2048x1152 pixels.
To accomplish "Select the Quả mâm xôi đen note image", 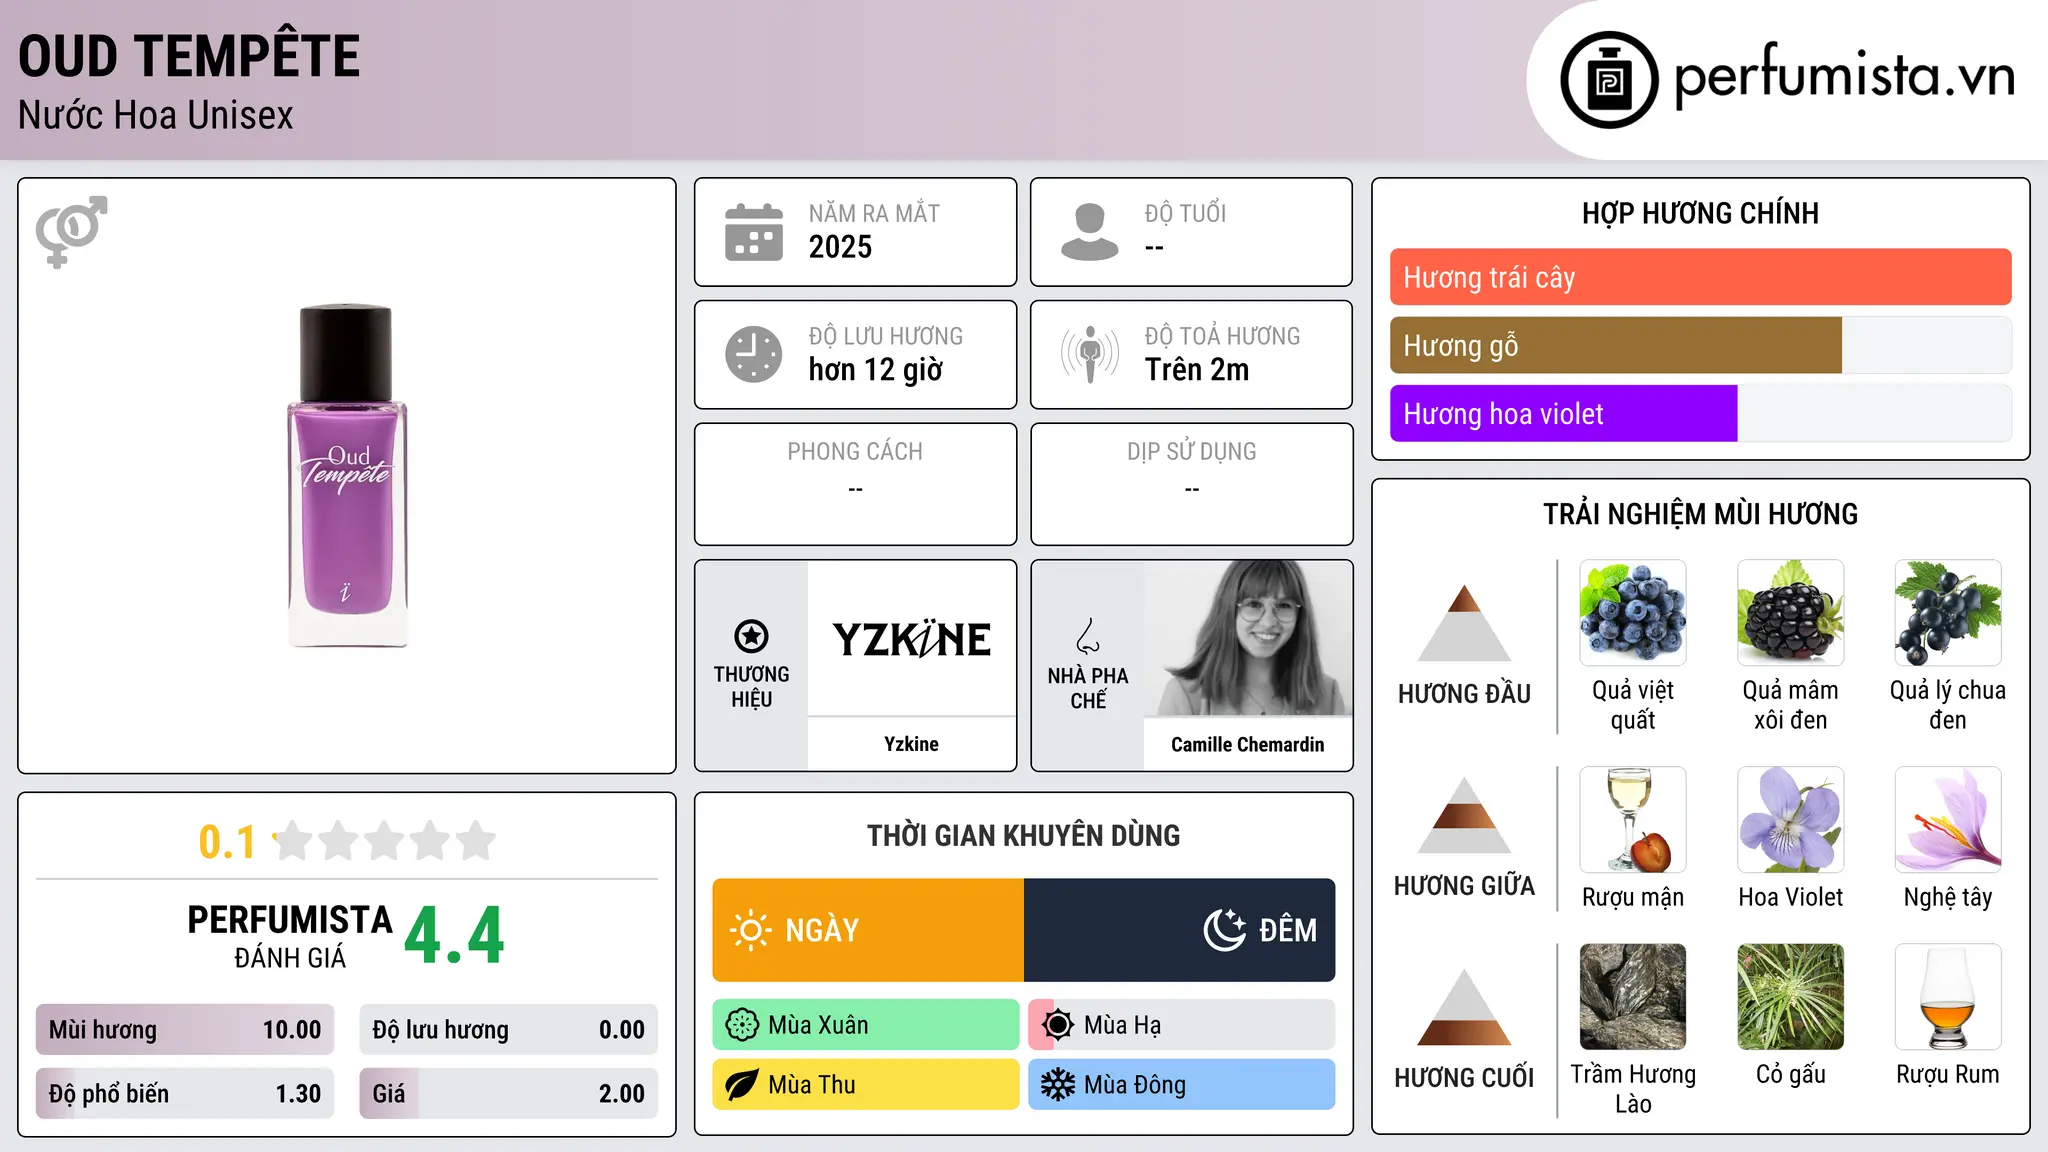I will (1790, 613).
